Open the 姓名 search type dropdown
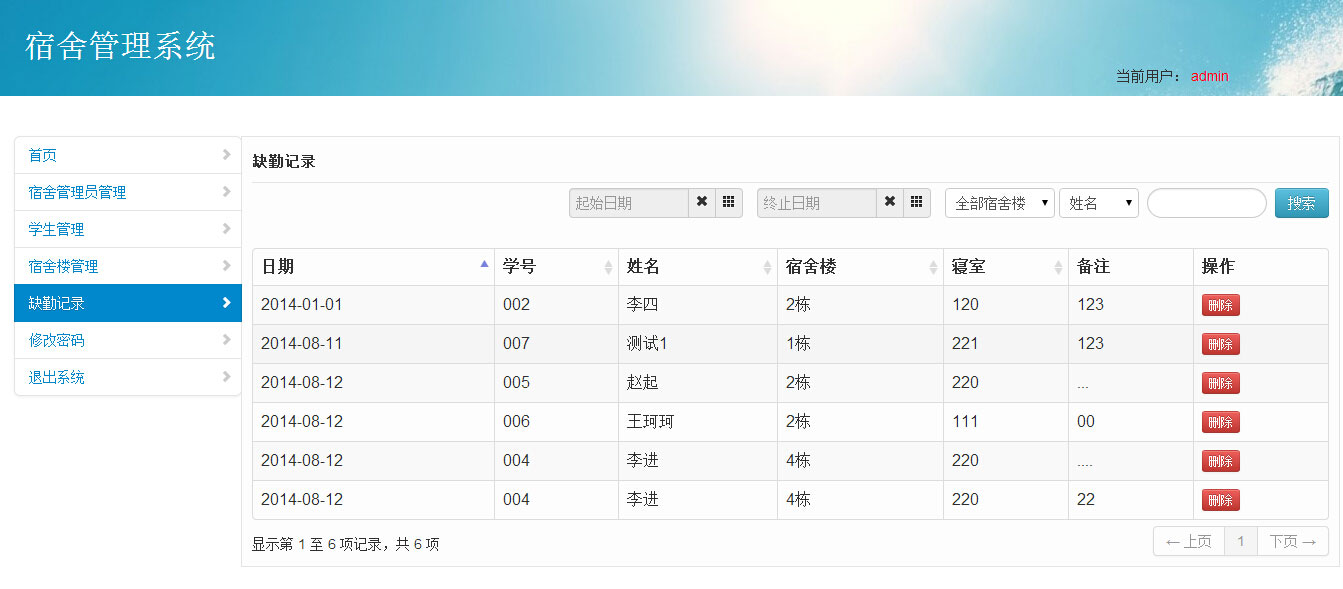This screenshot has height=589, width=1343. pyautogui.click(x=1099, y=202)
